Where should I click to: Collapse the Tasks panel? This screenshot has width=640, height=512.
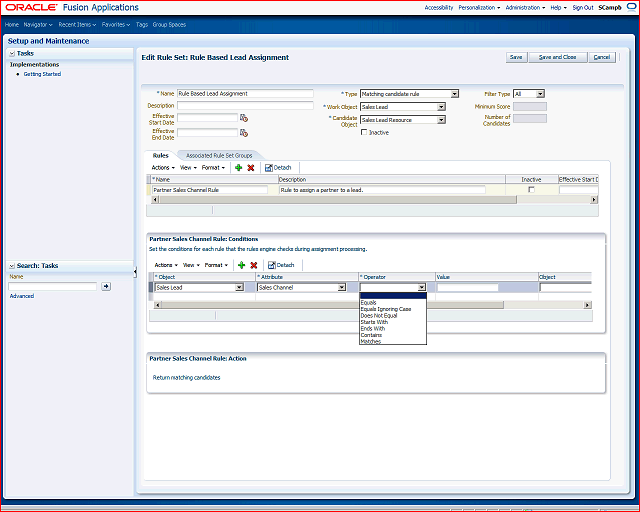click(x=12, y=53)
